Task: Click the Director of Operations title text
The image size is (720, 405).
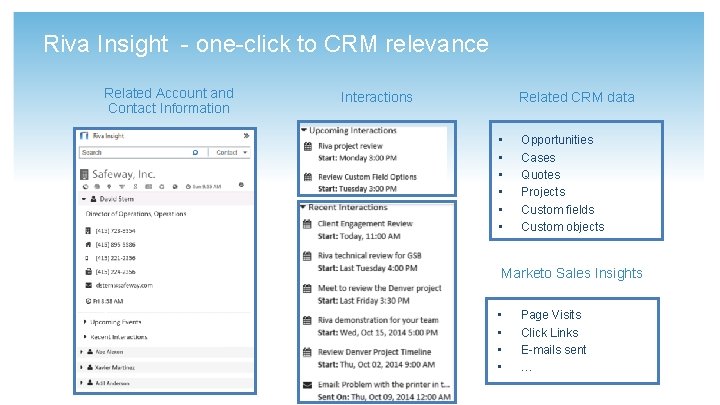Action: click(136, 214)
